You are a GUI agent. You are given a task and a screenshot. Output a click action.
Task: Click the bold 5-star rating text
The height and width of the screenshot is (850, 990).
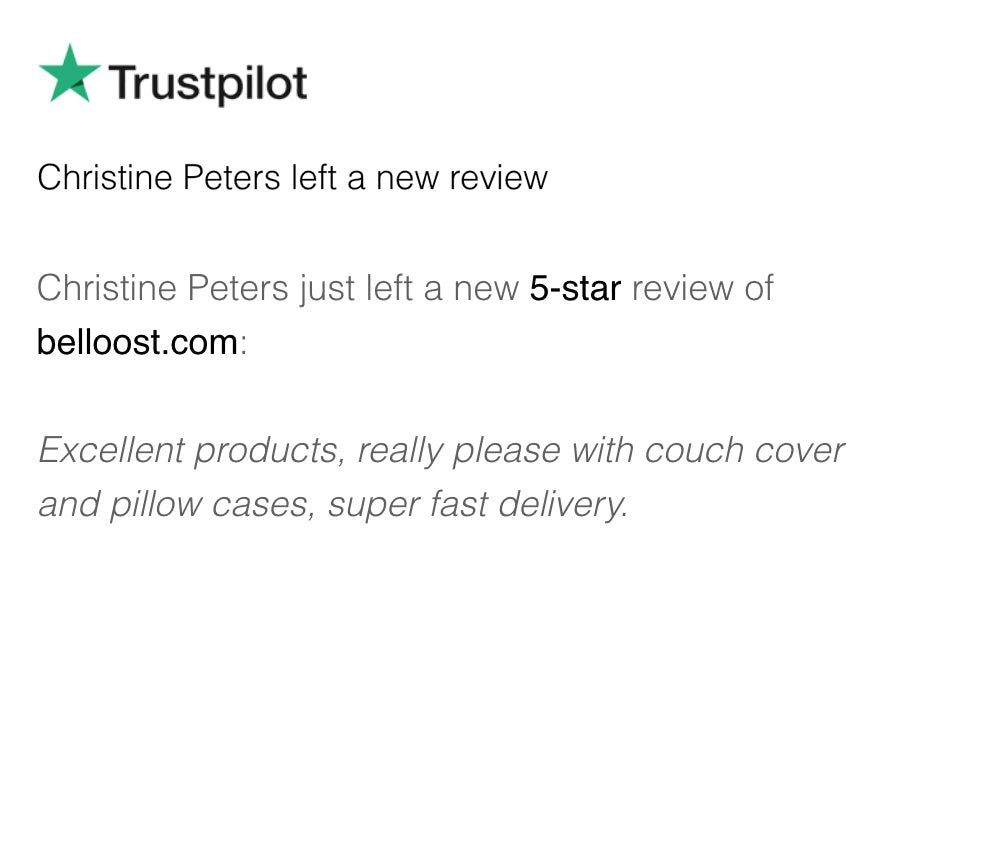[x=575, y=289]
